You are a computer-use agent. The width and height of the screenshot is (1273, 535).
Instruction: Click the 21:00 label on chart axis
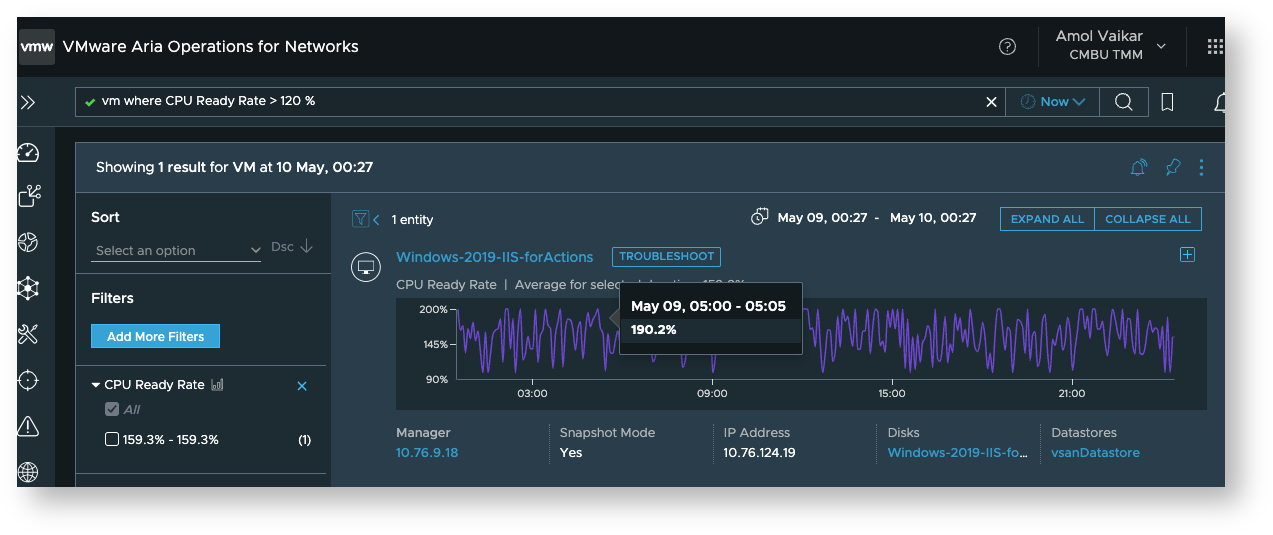pyautogui.click(x=1071, y=394)
